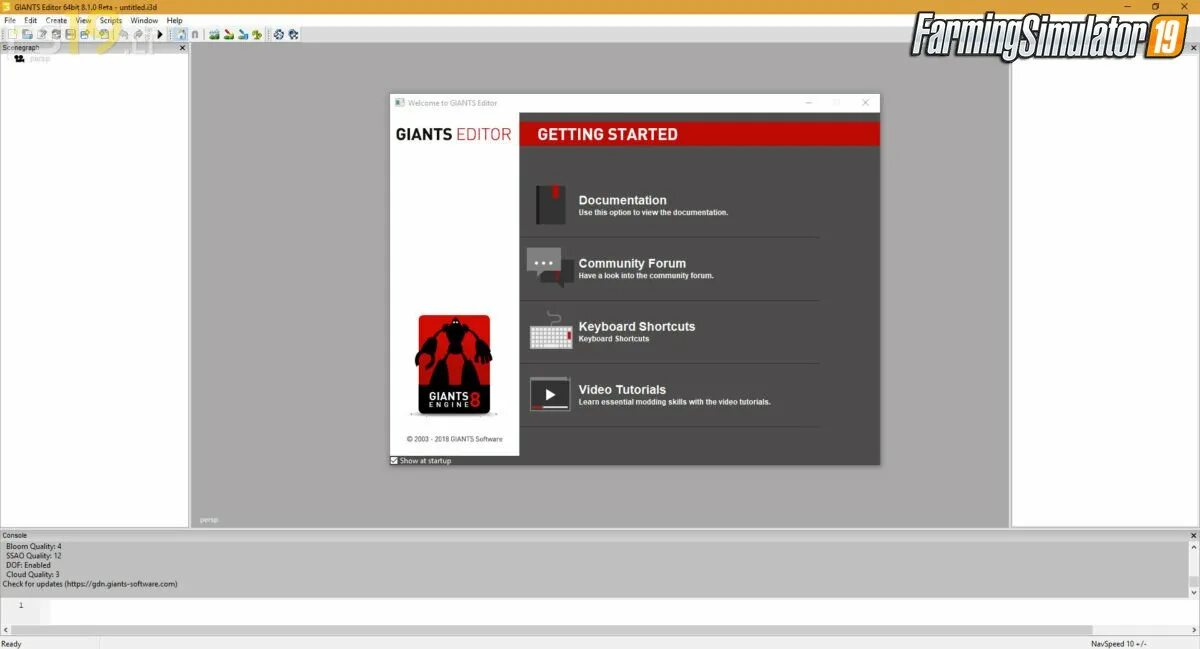This screenshot has width=1200, height=649.
Task: Open the Documentation link
Action: pos(622,200)
